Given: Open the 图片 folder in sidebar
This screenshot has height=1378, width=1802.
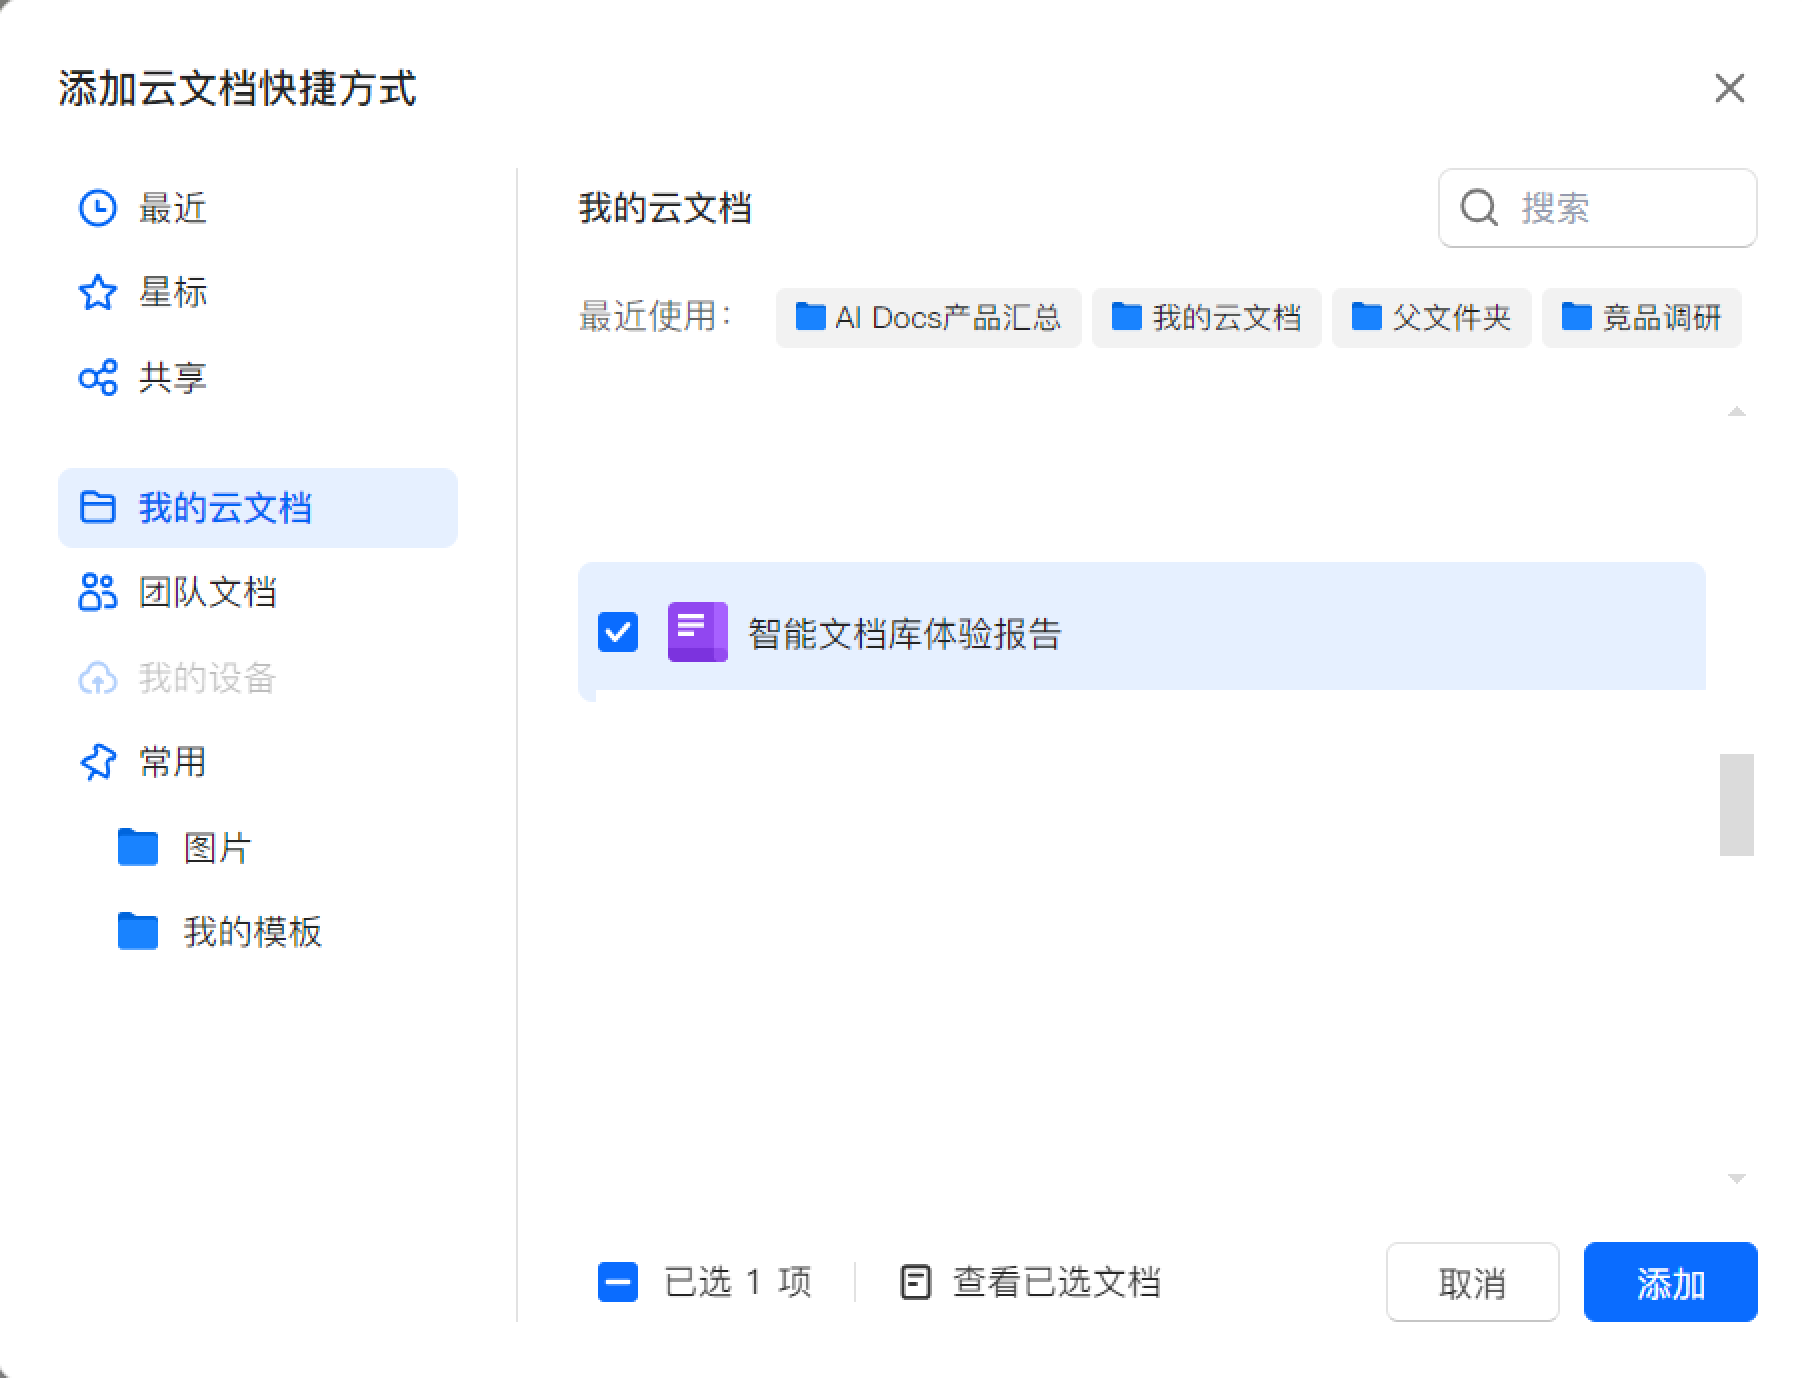Looking at the screenshot, I should 217,848.
